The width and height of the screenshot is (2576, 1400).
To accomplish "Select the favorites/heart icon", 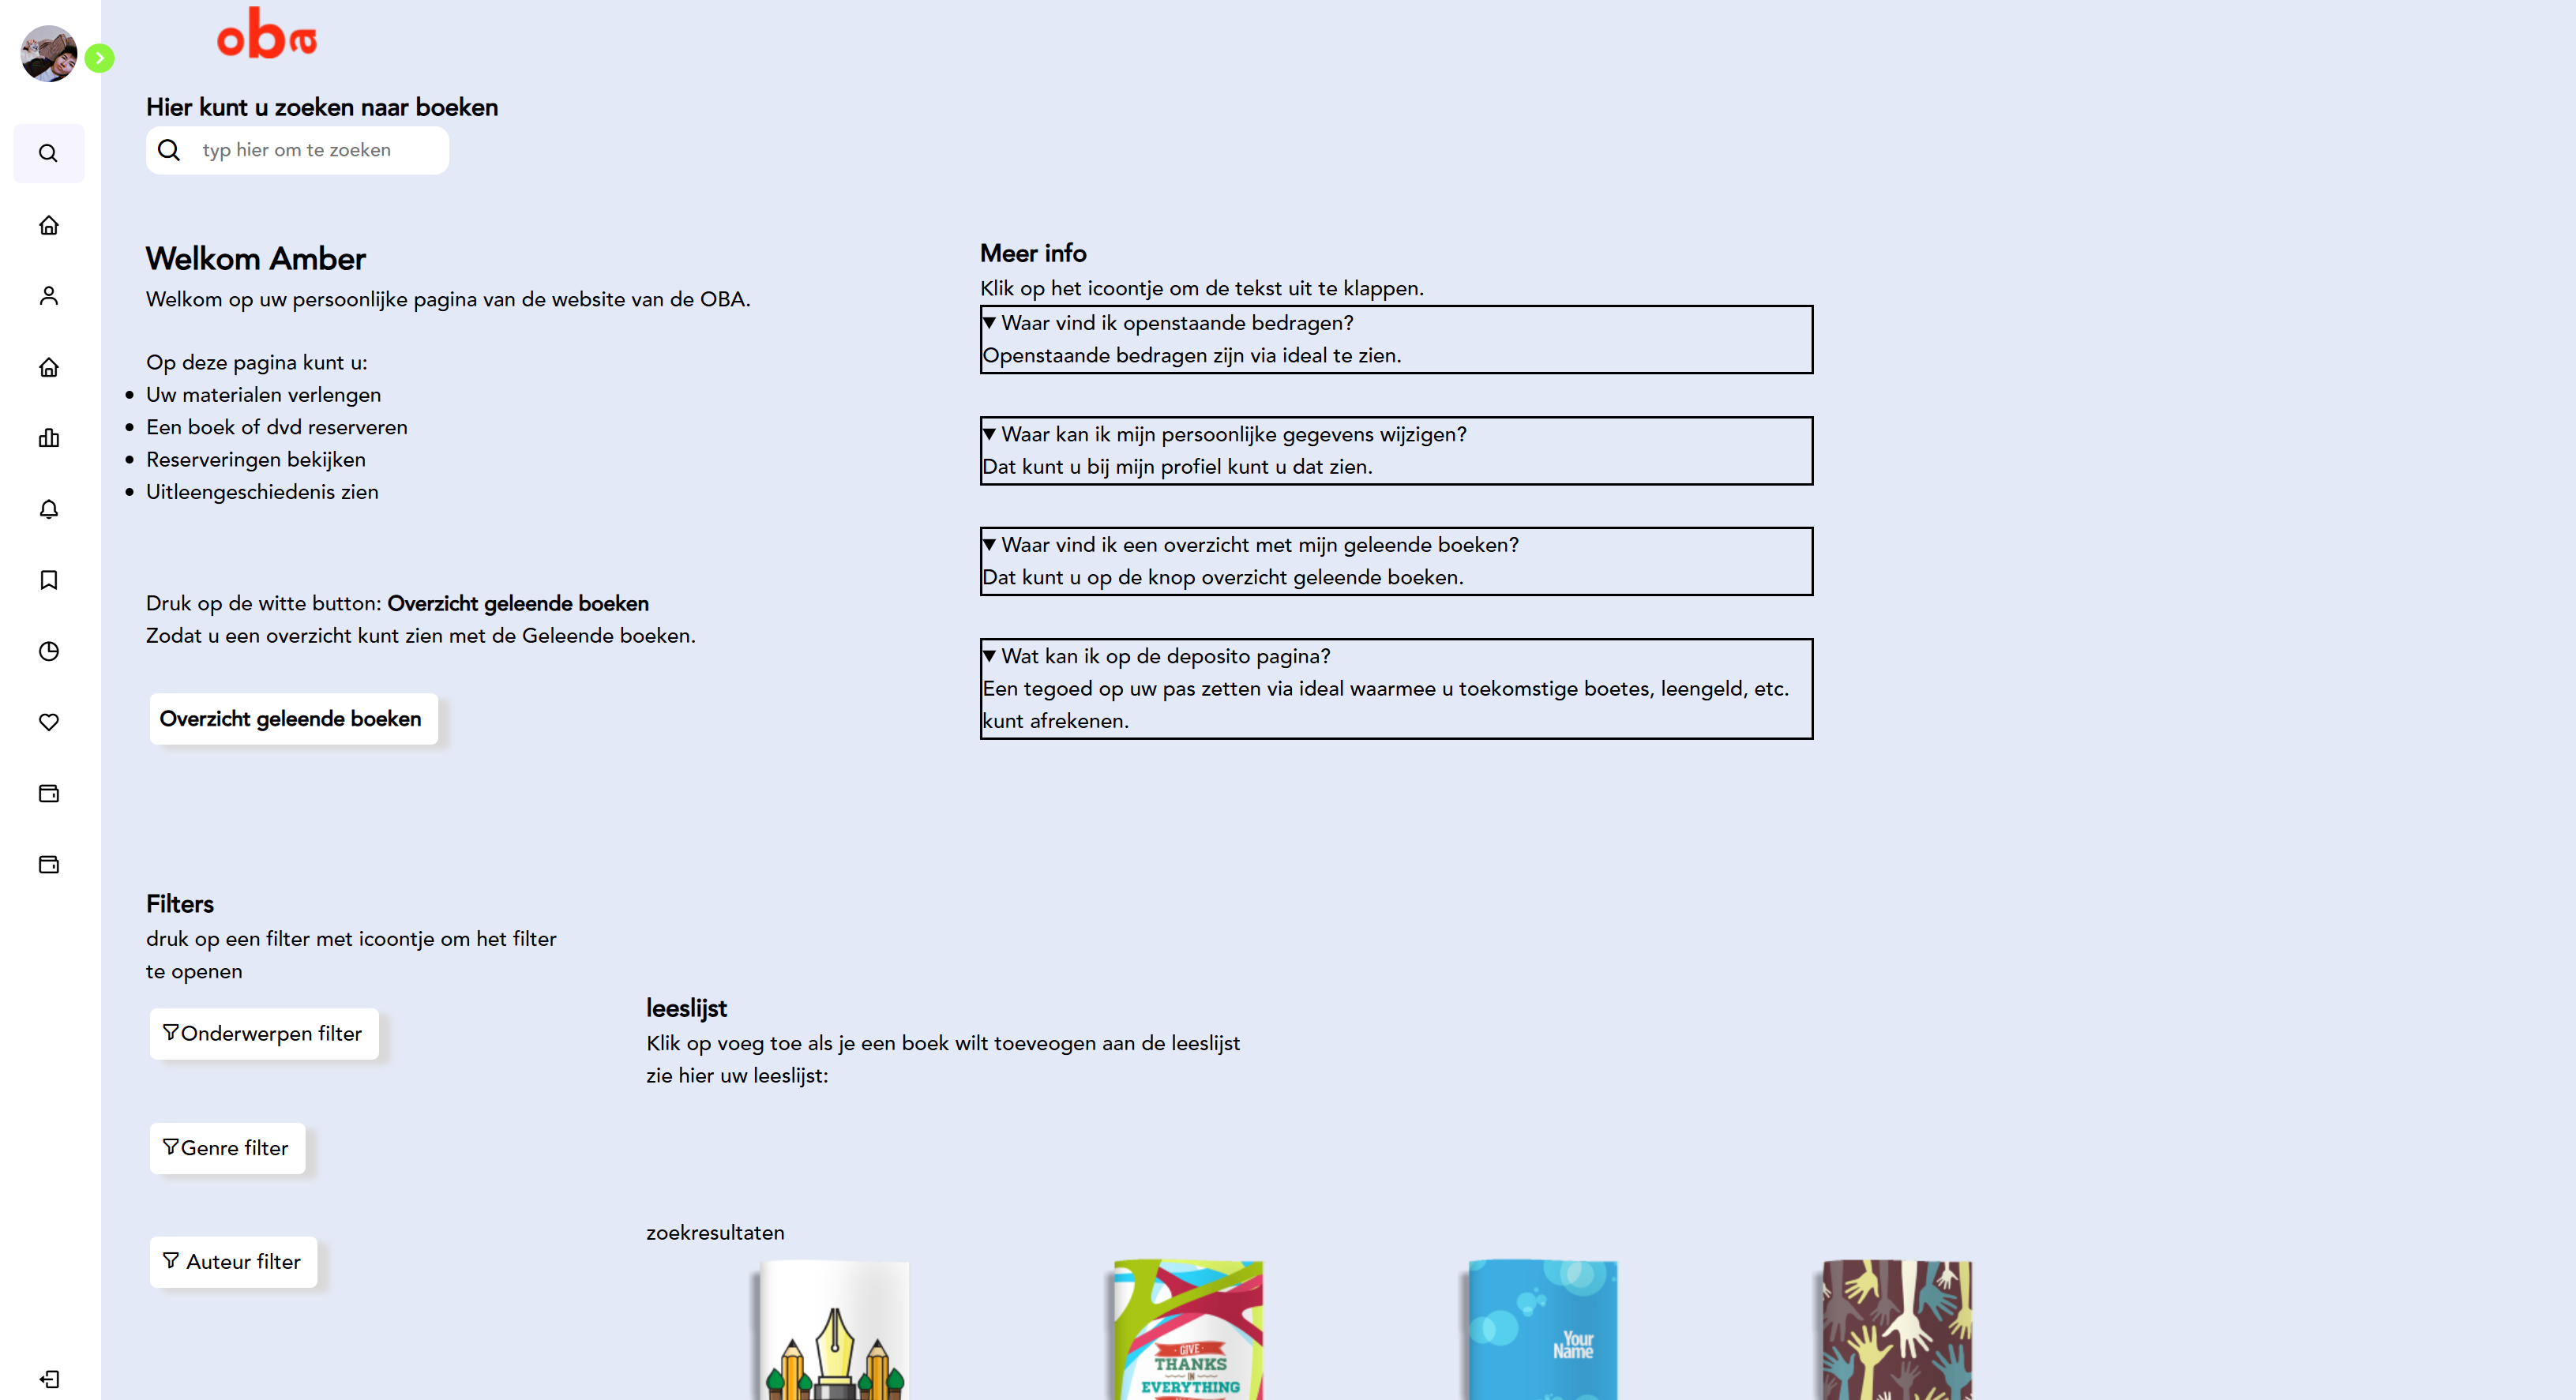I will (x=50, y=721).
